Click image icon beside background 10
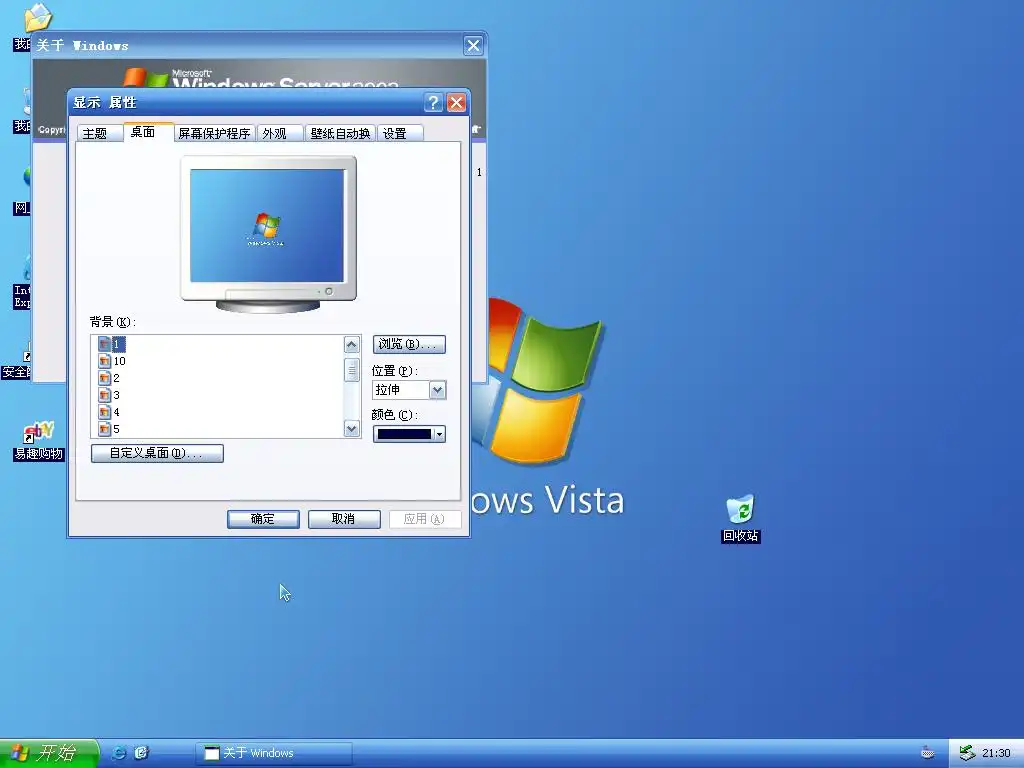Screen dimensions: 1024x768 pyautogui.click(x=104, y=361)
